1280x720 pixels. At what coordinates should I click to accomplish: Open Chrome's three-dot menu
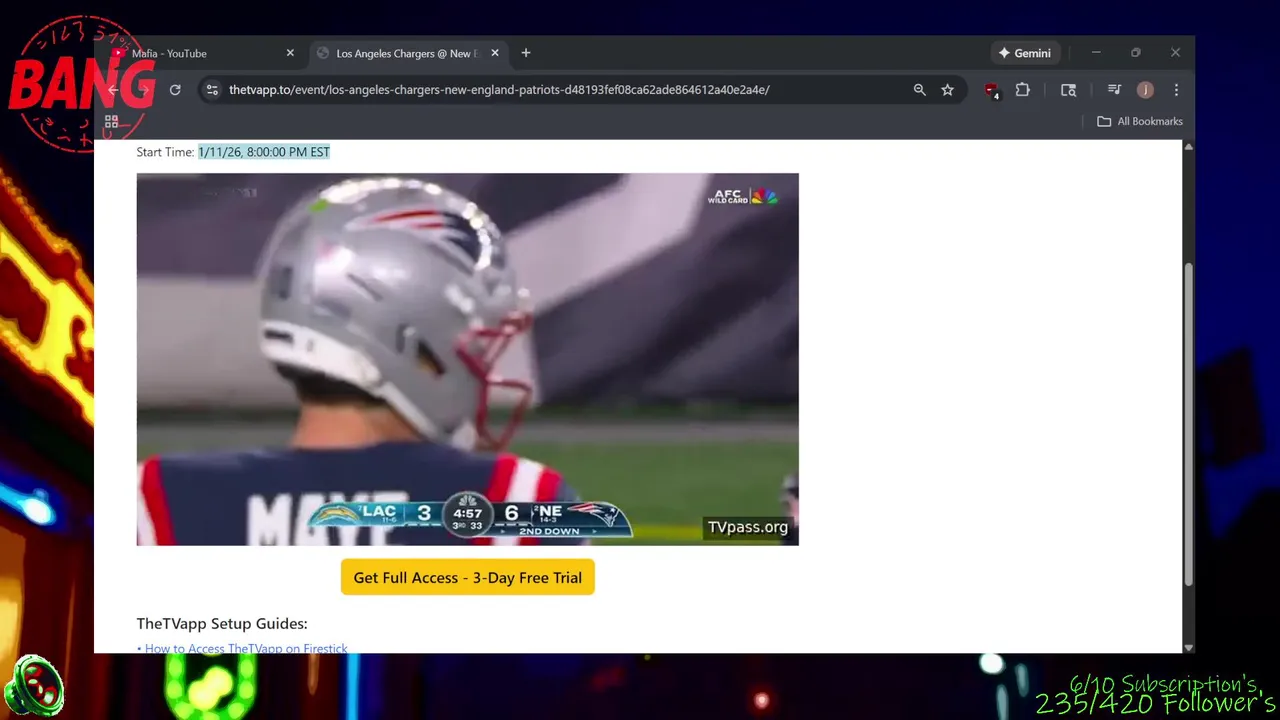pos(1176,90)
